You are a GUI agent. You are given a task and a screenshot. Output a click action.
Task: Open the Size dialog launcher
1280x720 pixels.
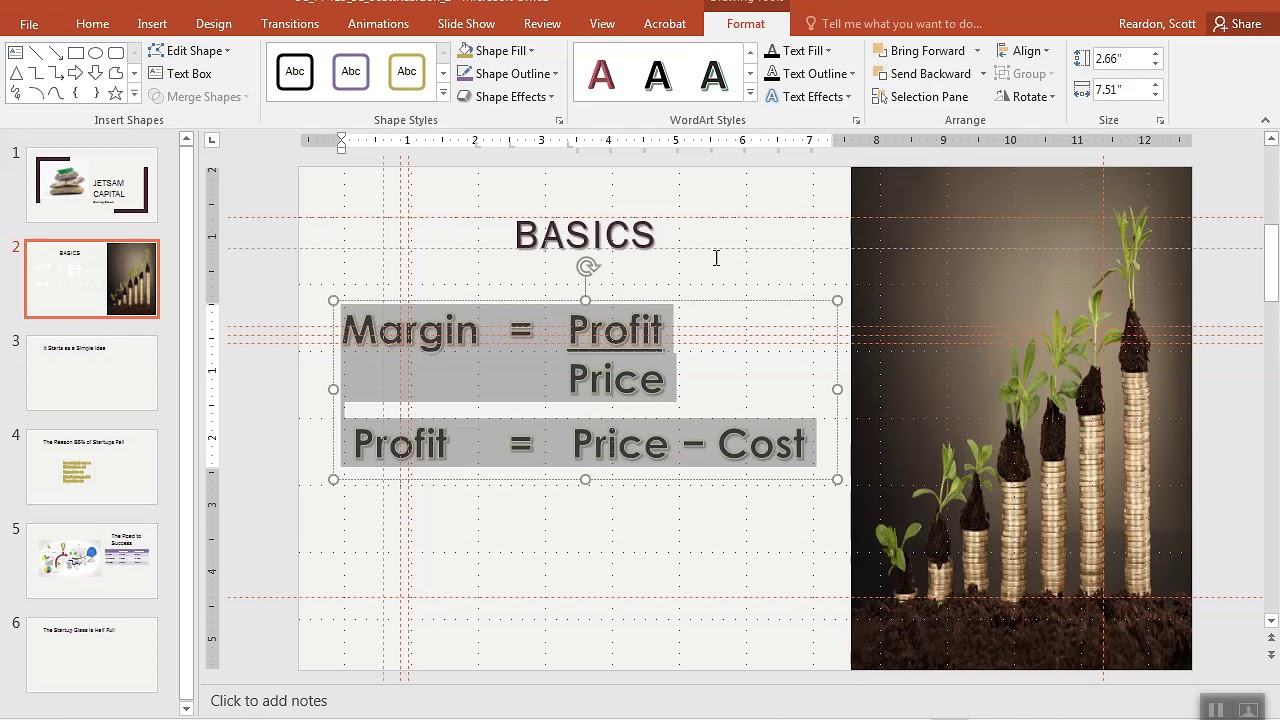click(x=1160, y=120)
